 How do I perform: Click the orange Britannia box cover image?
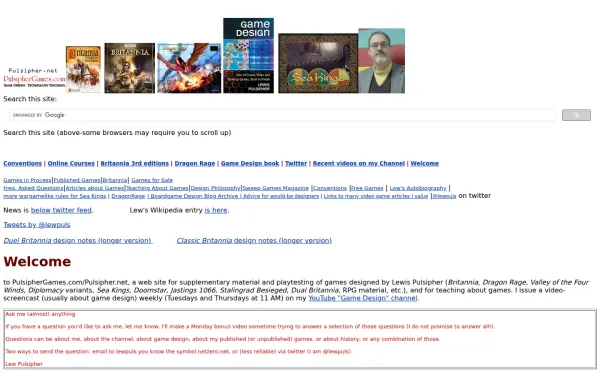[83, 69]
